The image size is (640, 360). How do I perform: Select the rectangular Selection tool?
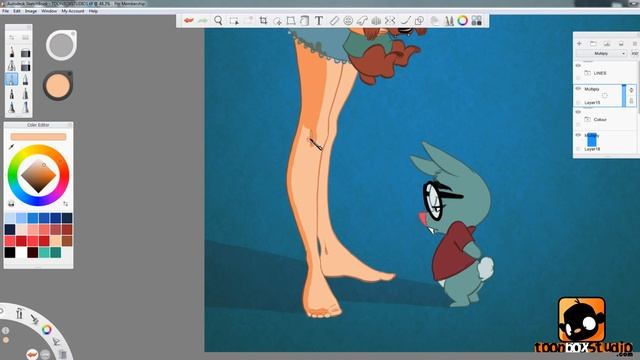coord(234,20)
